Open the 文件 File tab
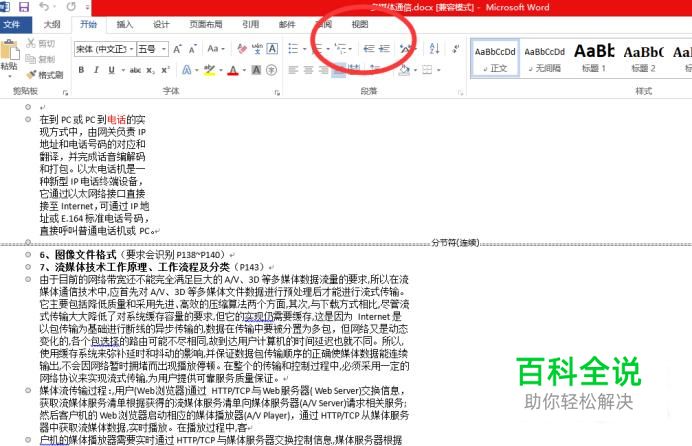The width and height of the screenshot is (692, 446). tap(12, 25)
